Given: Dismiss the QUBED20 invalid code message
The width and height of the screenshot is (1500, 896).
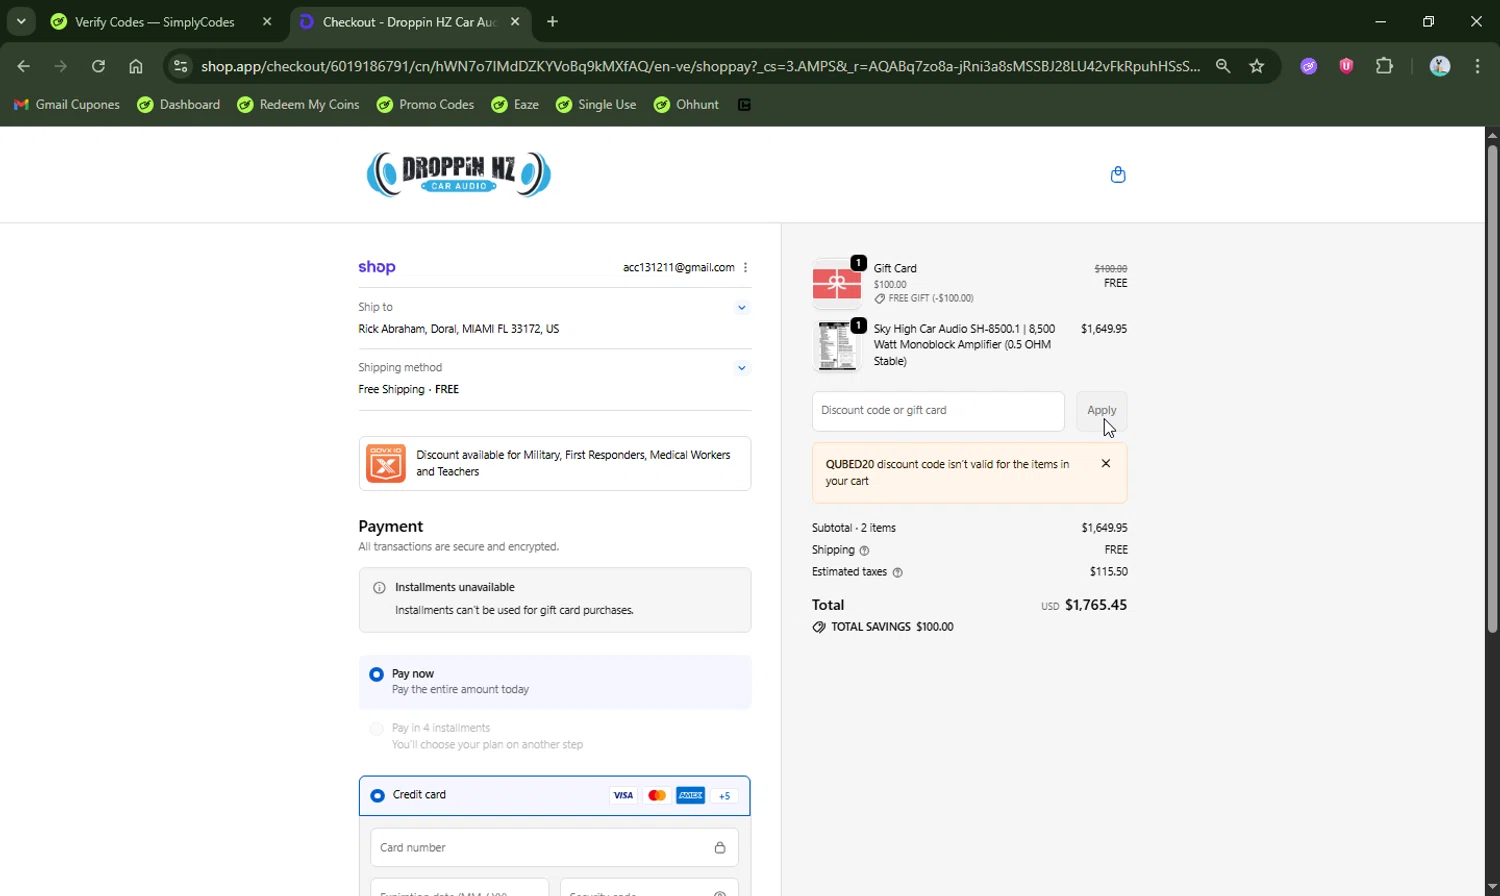Looking at the screenshot, I should (x=1106, y=464).
